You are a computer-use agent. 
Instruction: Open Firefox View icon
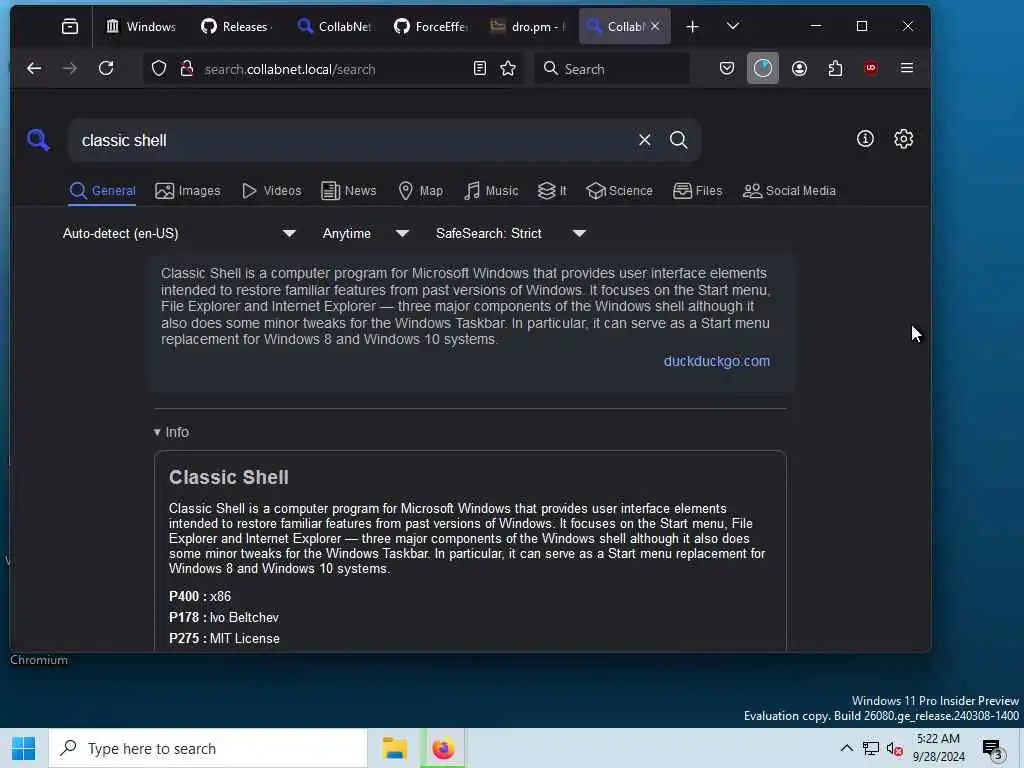pyautogui.click(x=70, y=26)
